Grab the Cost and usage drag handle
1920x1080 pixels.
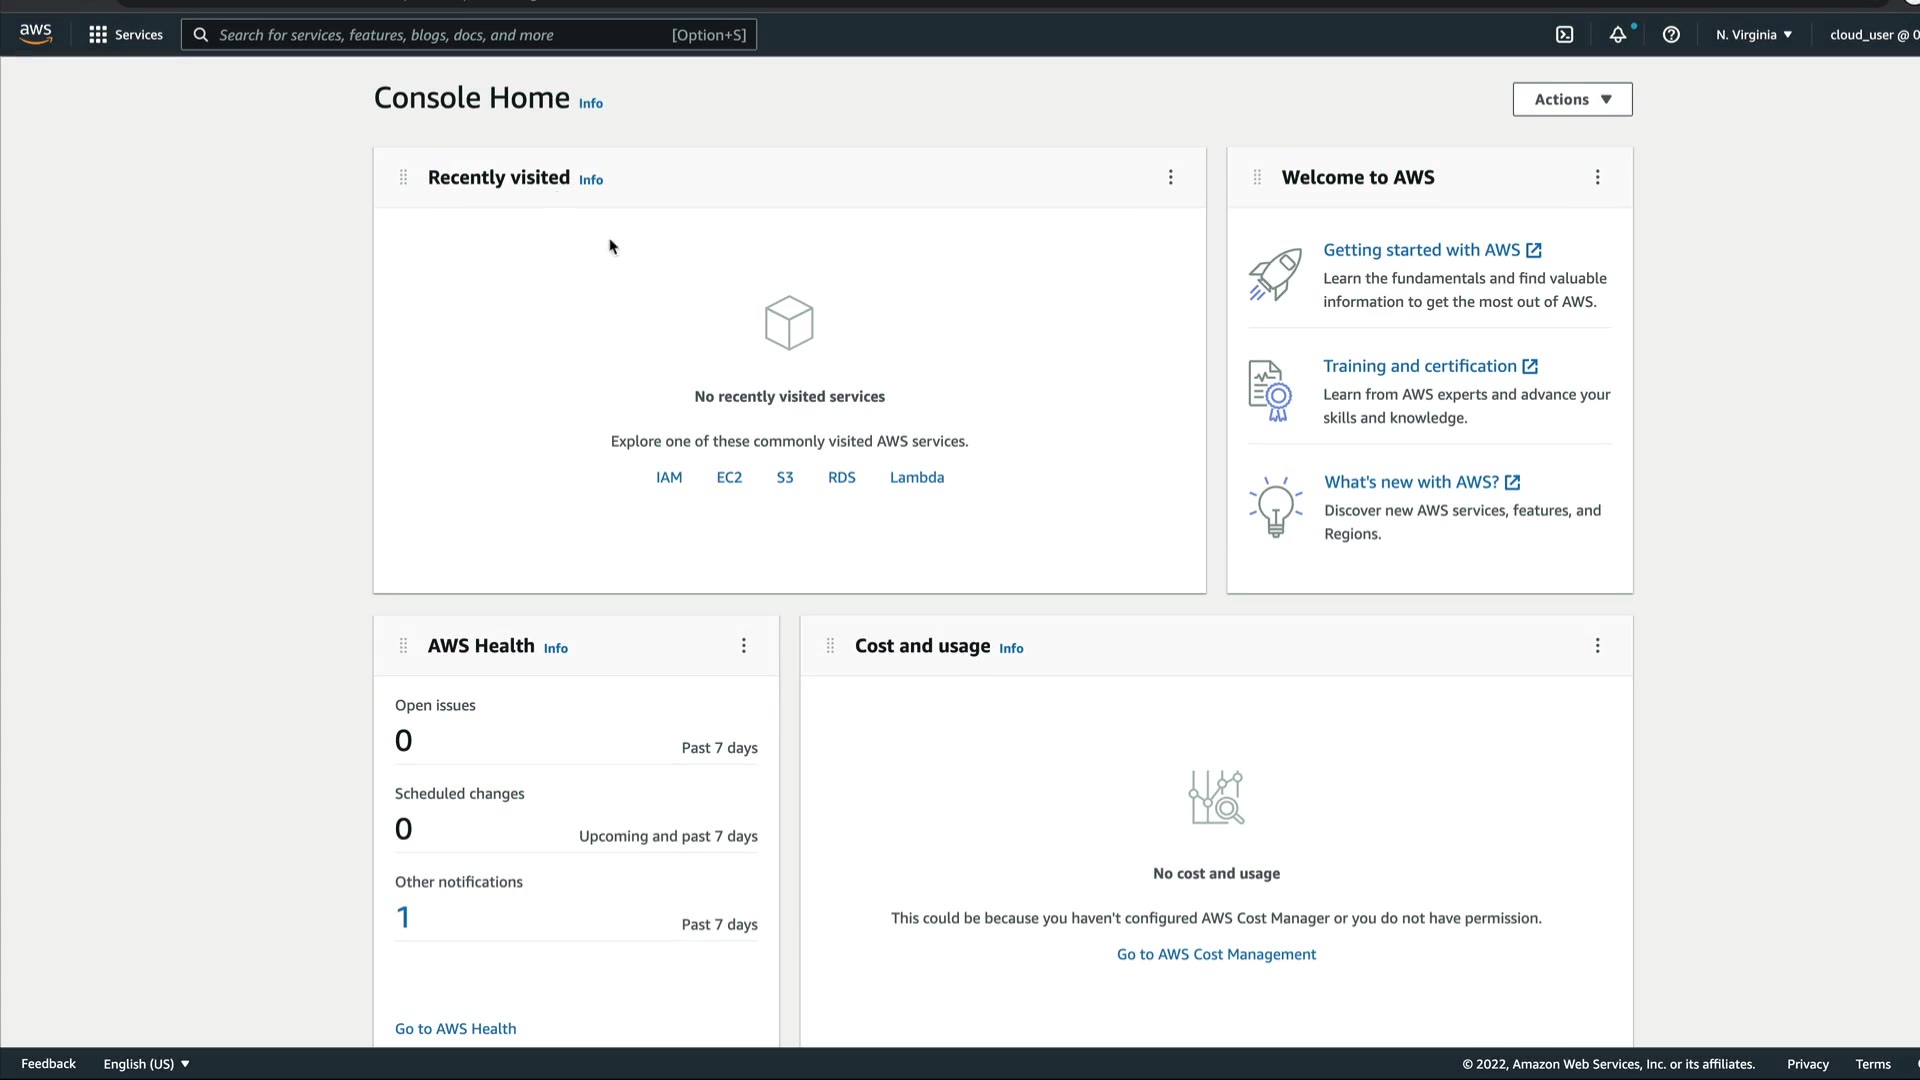[830, 646]
